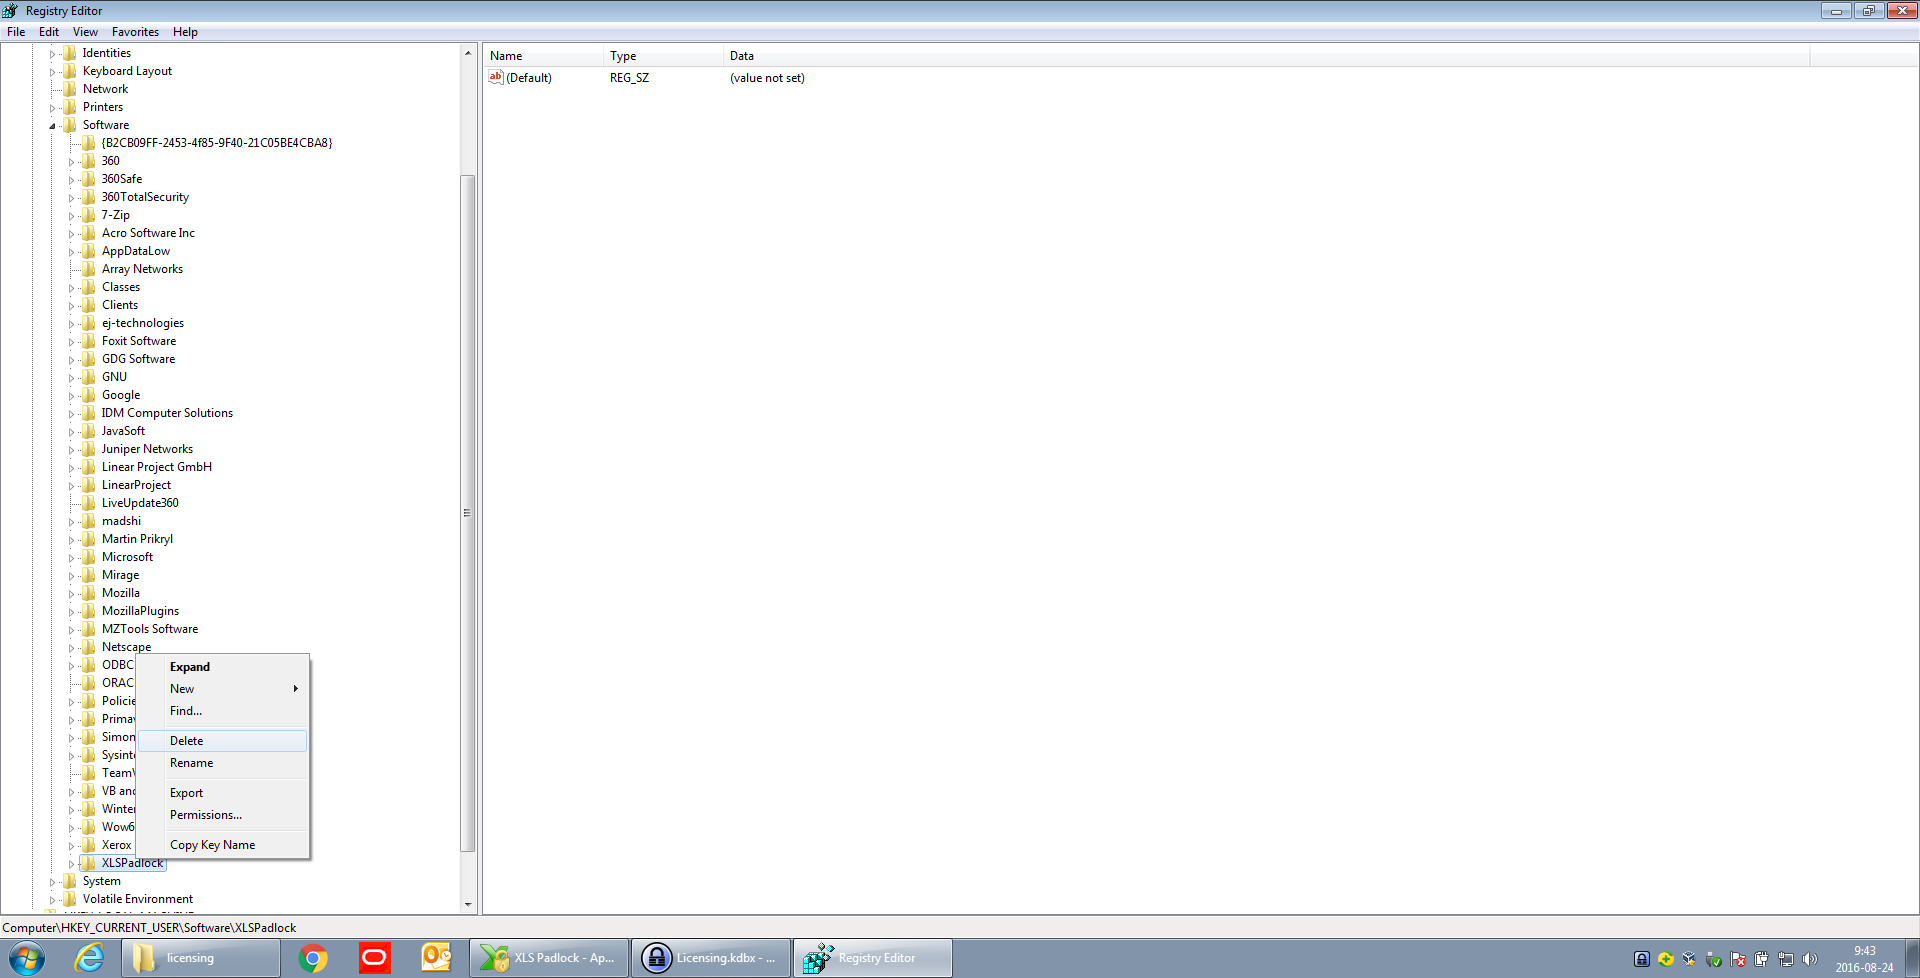Open the Licensing.kdbx KeePass taskbar window
The image size is (1920, 978).
click(711, 958)
